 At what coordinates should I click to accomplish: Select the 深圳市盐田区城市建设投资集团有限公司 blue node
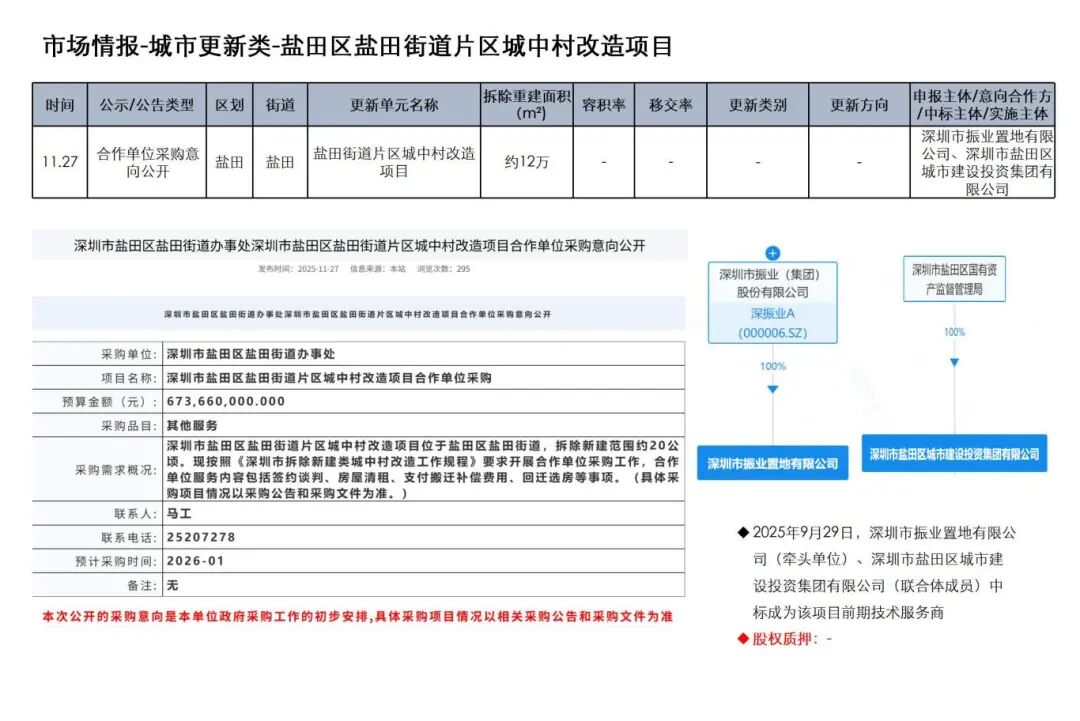[954, 454]
